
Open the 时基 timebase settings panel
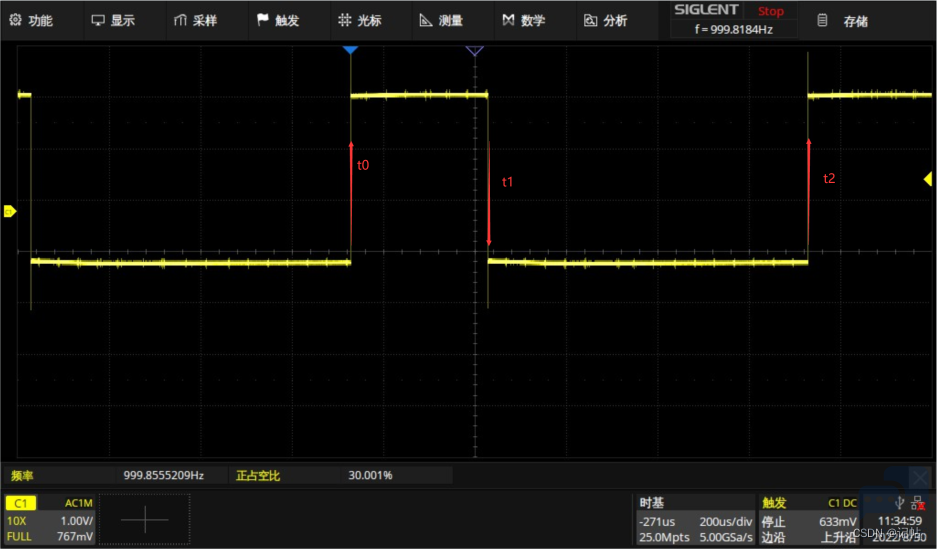tap(694, 519)
